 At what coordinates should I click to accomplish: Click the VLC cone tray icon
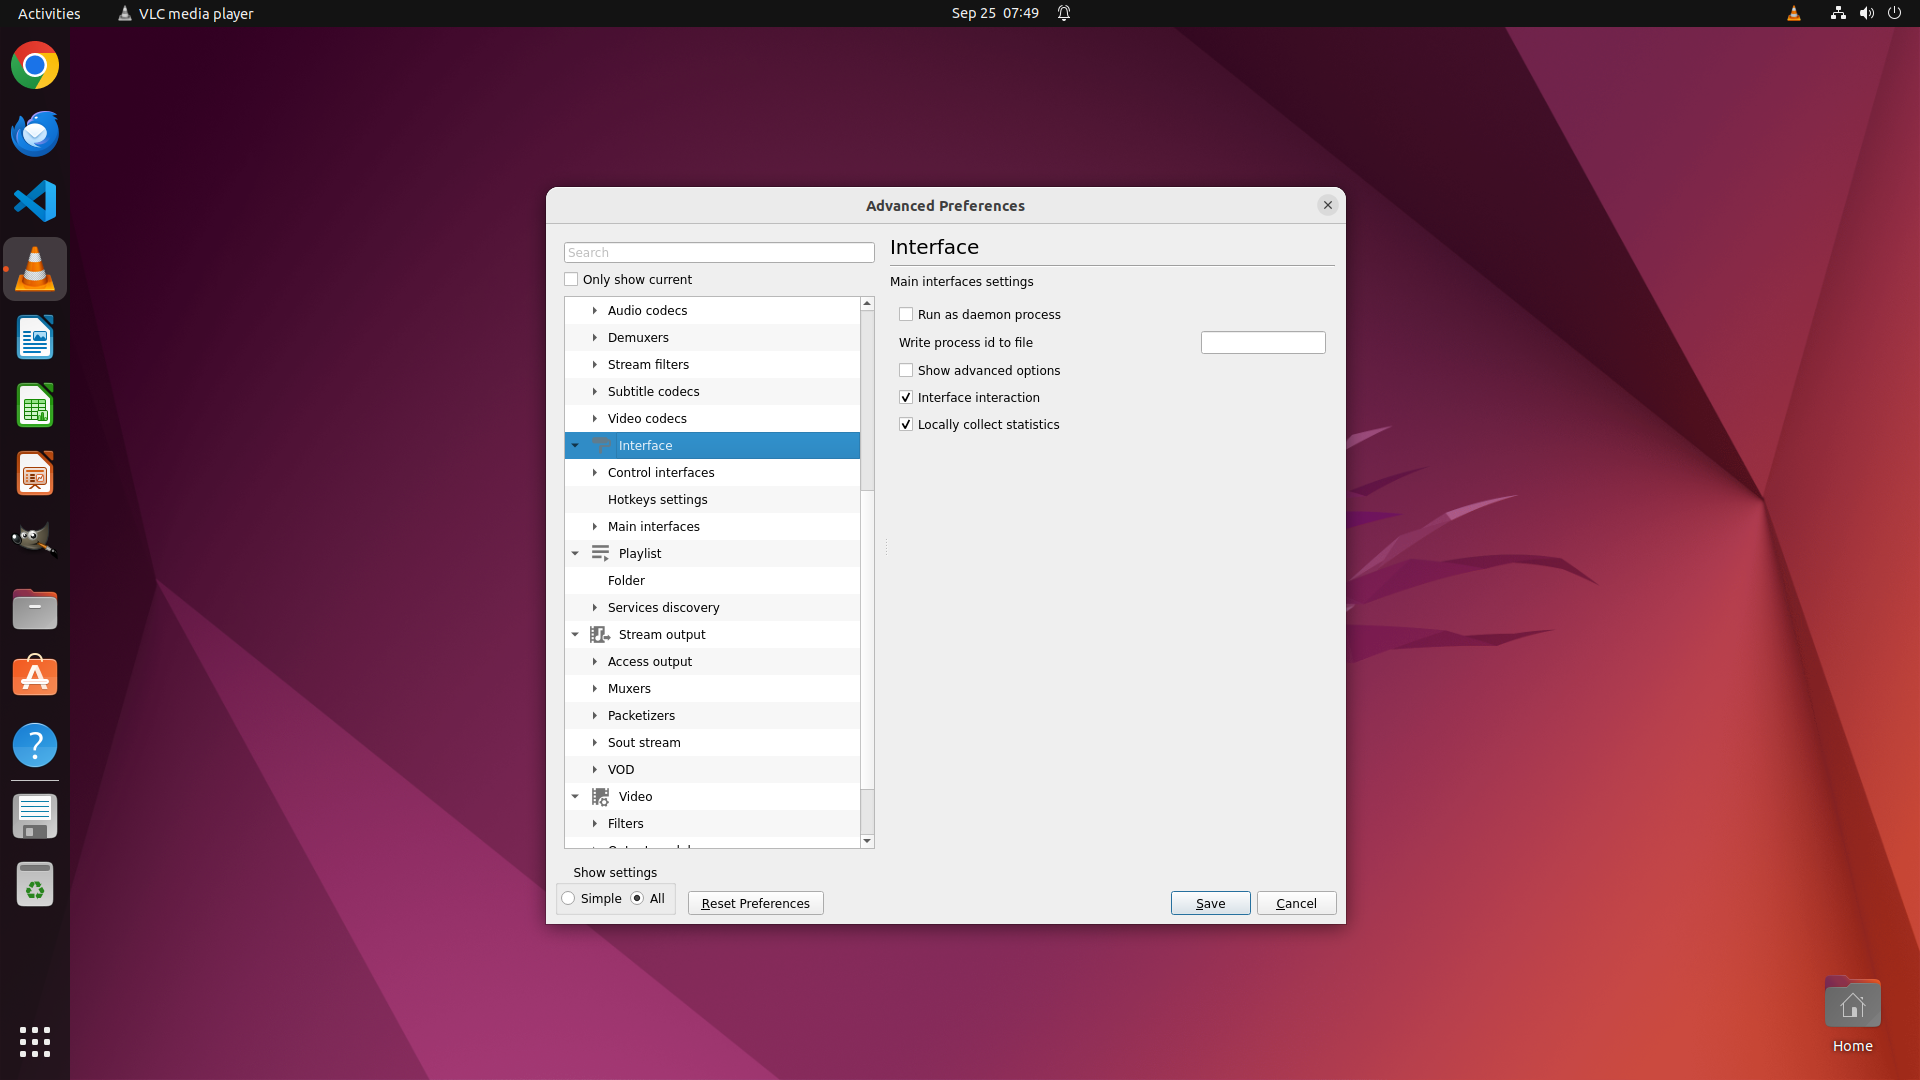(x=1793, y=13)
